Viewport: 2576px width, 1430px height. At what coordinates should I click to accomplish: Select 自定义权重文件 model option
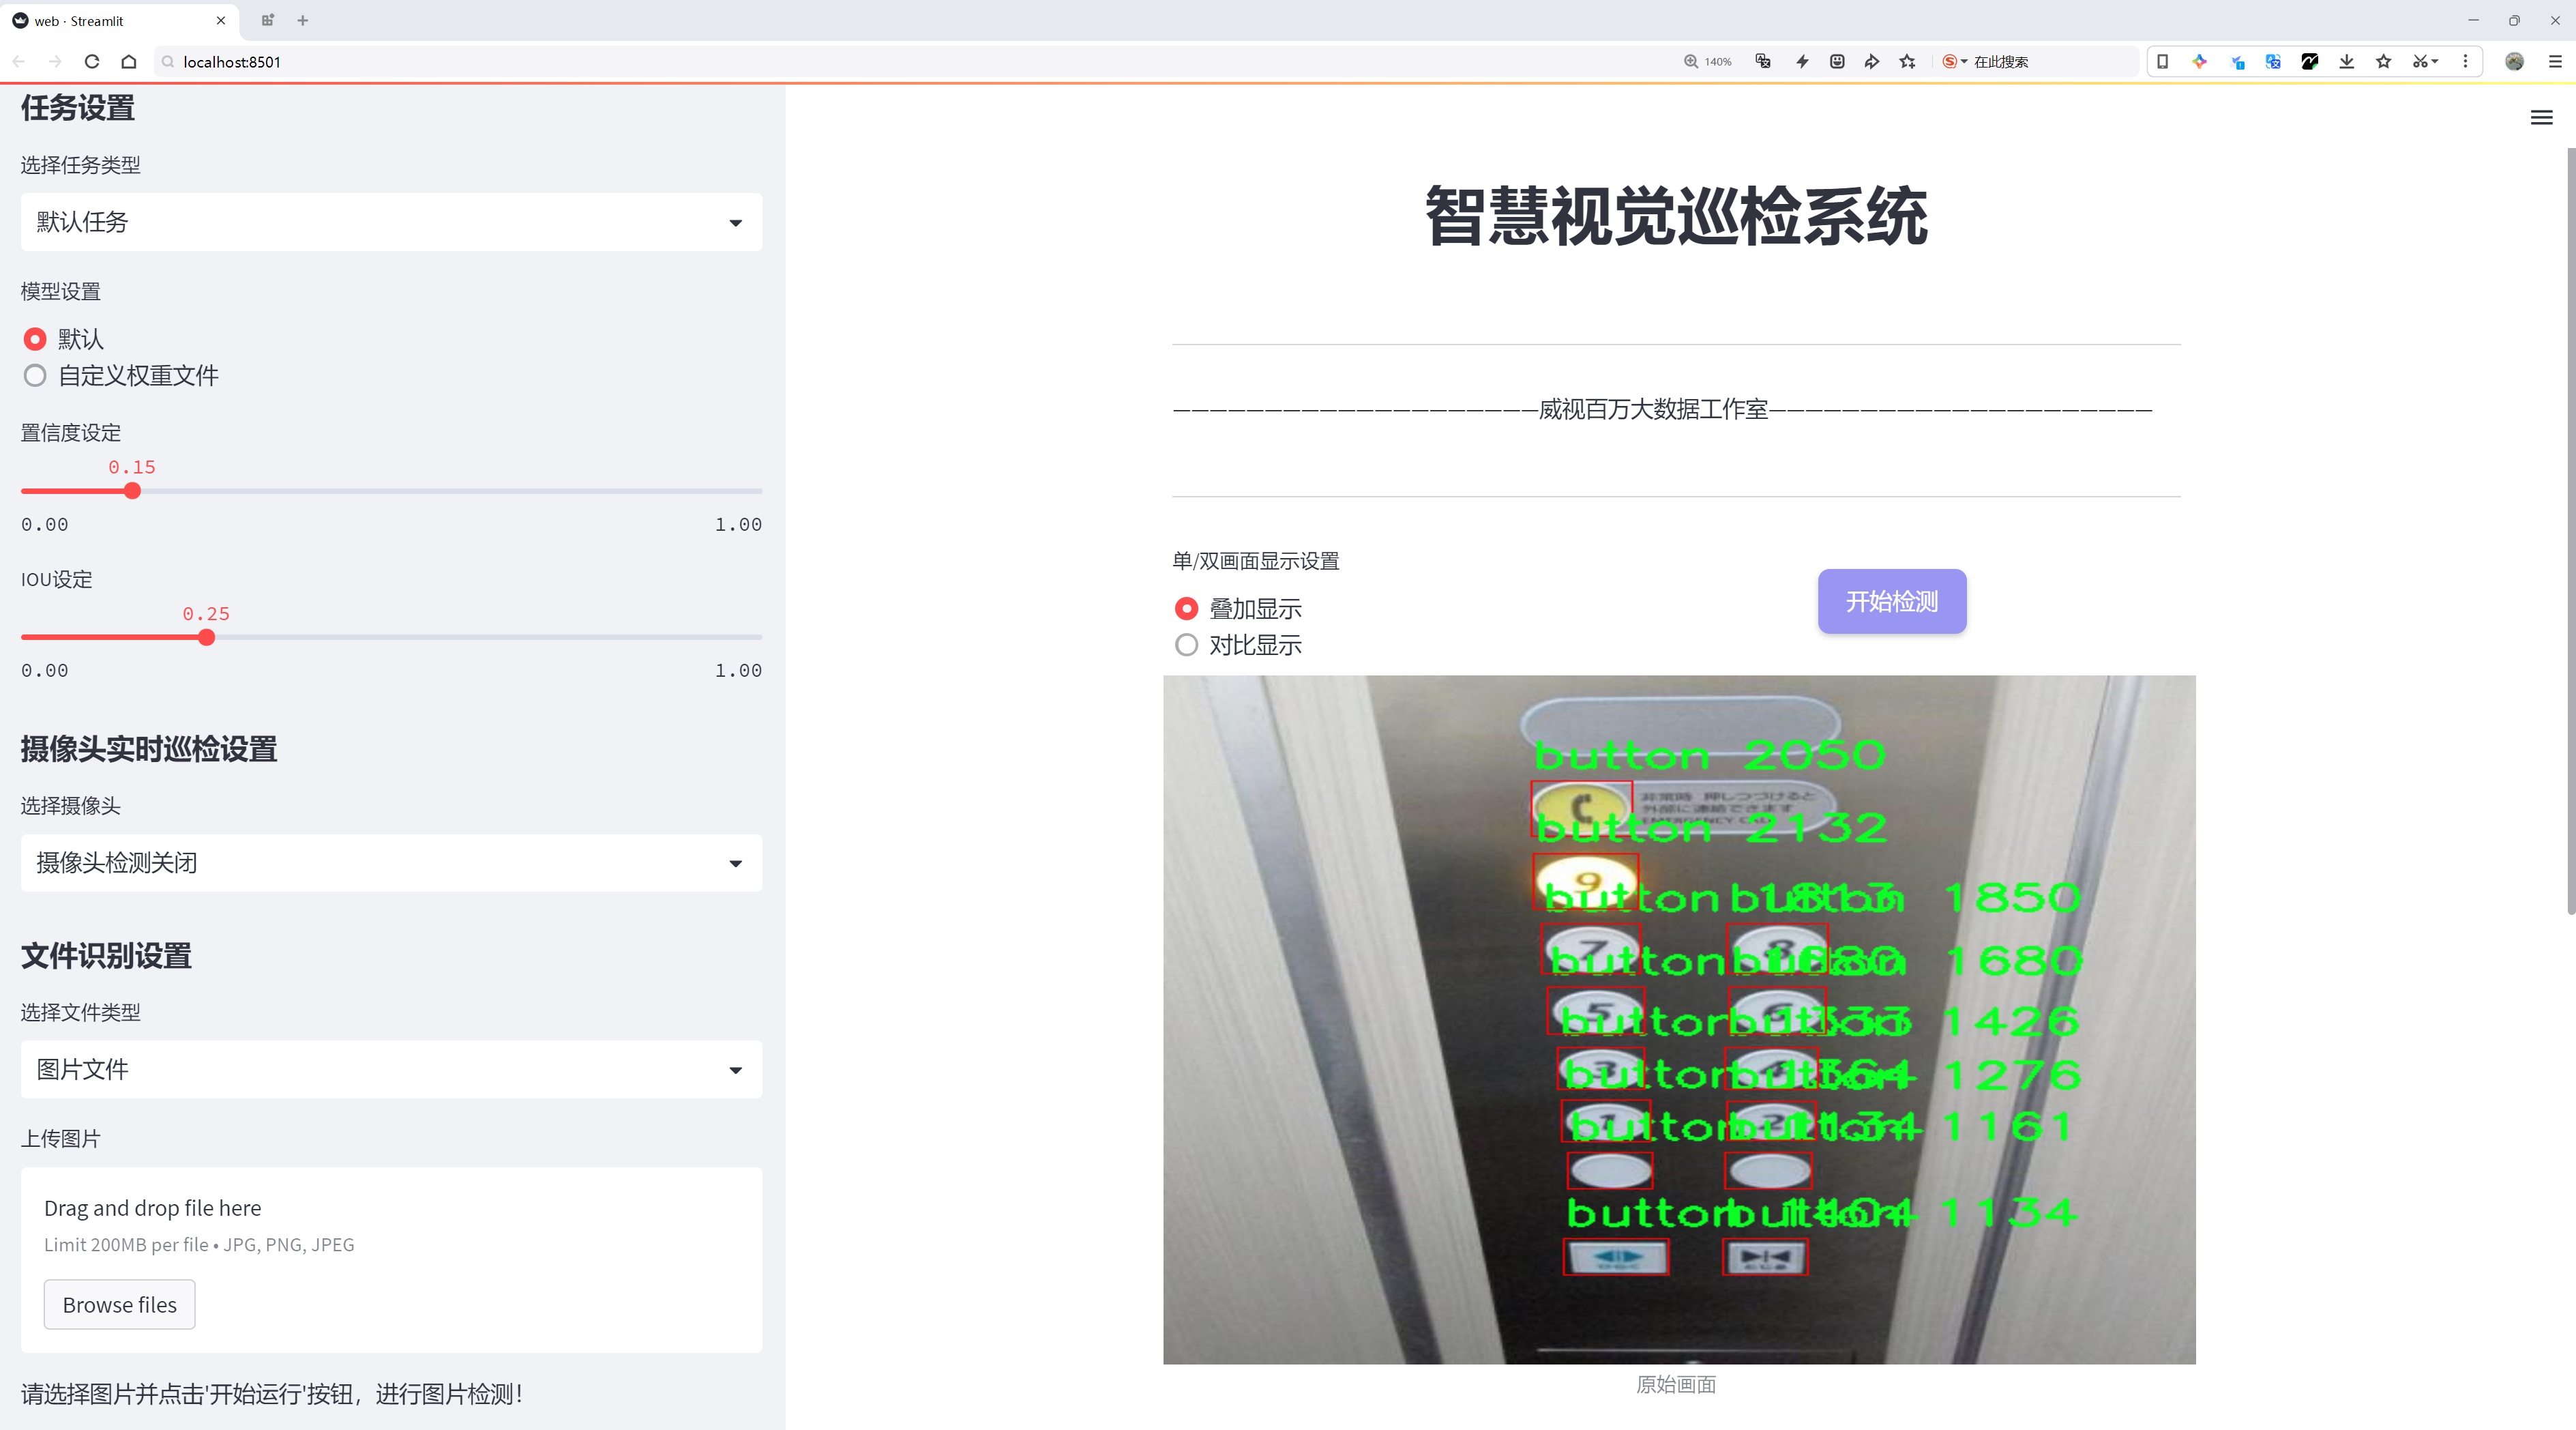pos(120,376)
